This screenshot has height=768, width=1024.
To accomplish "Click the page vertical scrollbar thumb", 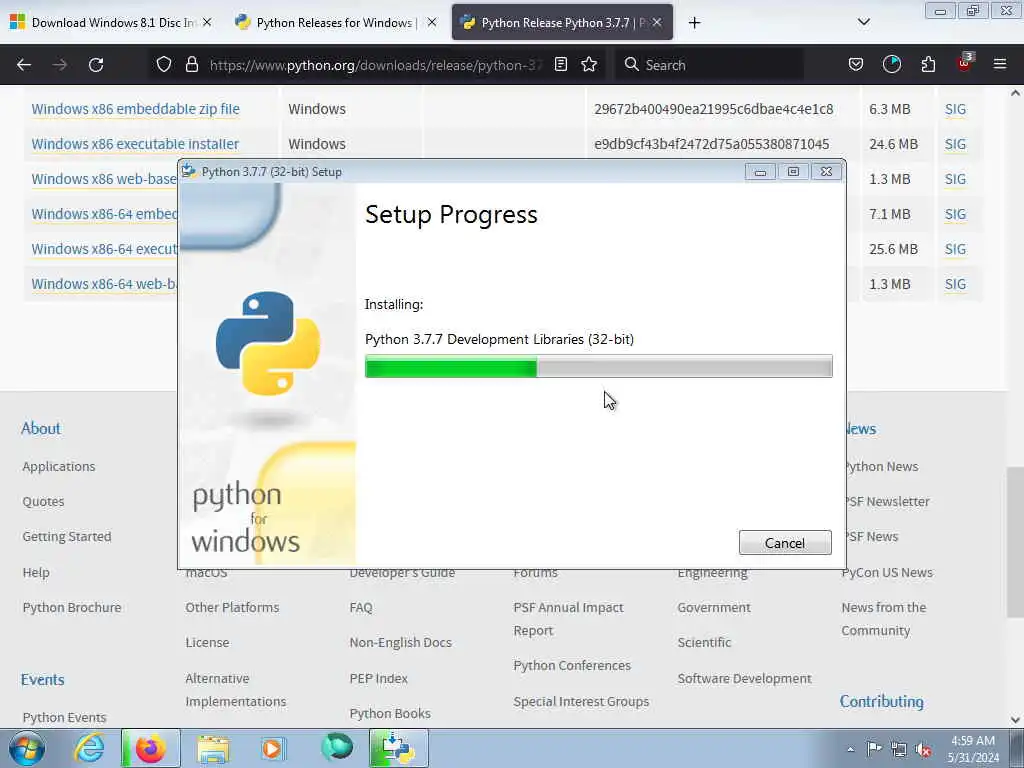I will tap(1014, 542).
